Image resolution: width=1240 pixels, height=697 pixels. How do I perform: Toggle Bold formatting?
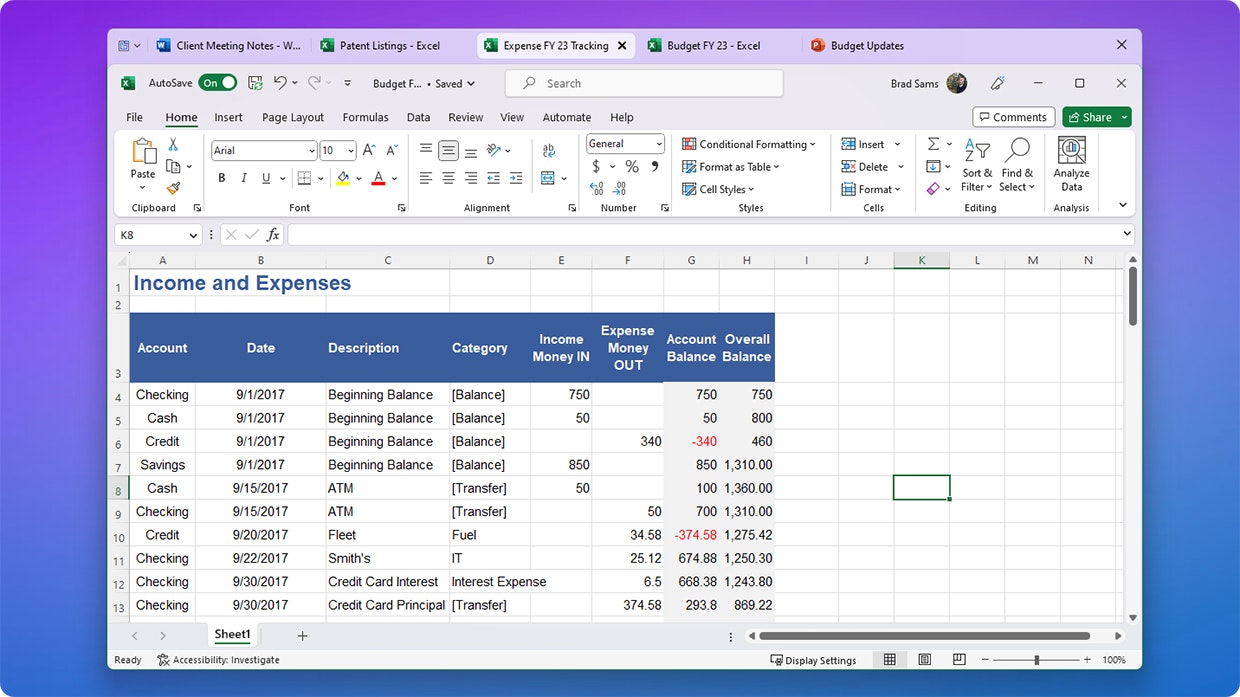pyautogui.click(x=222, y=178)
